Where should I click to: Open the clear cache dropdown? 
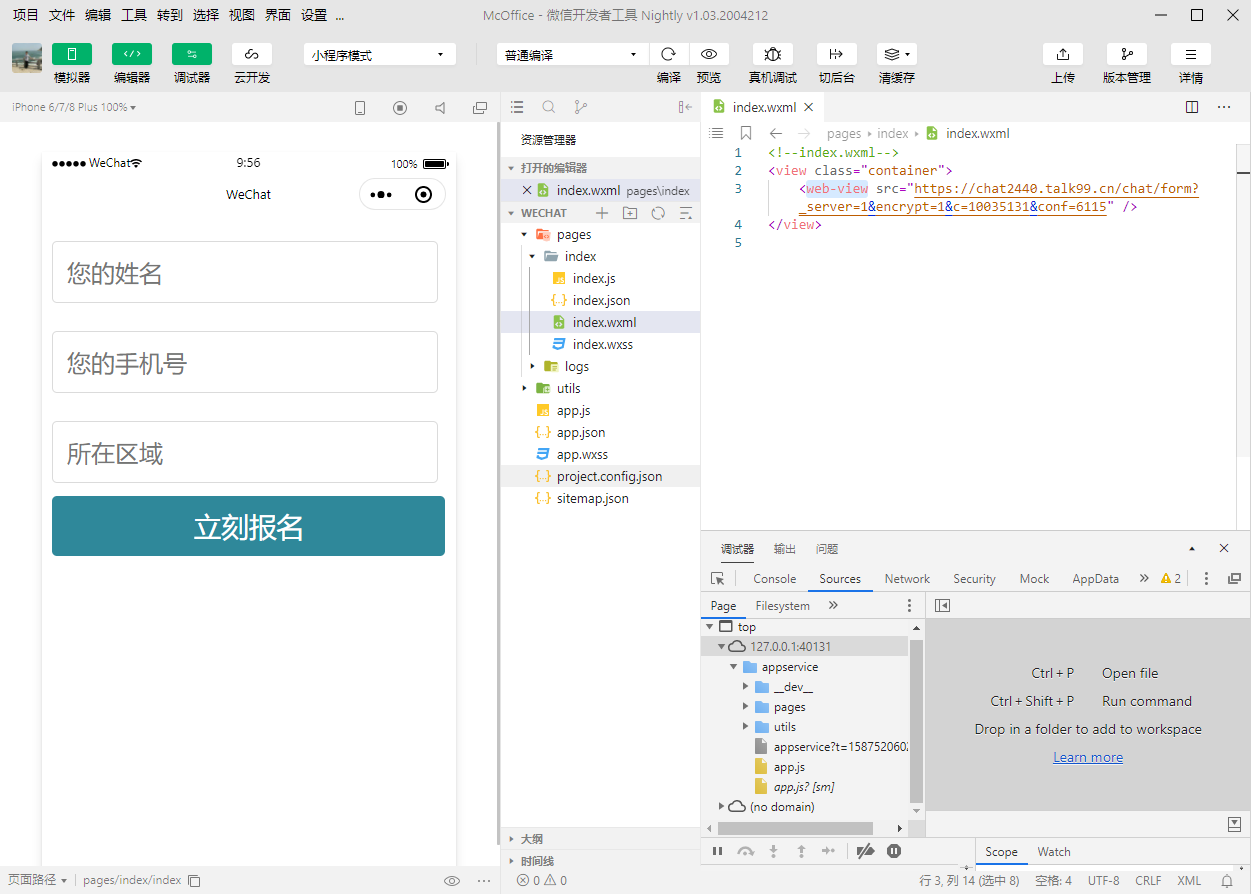(897, 54)
